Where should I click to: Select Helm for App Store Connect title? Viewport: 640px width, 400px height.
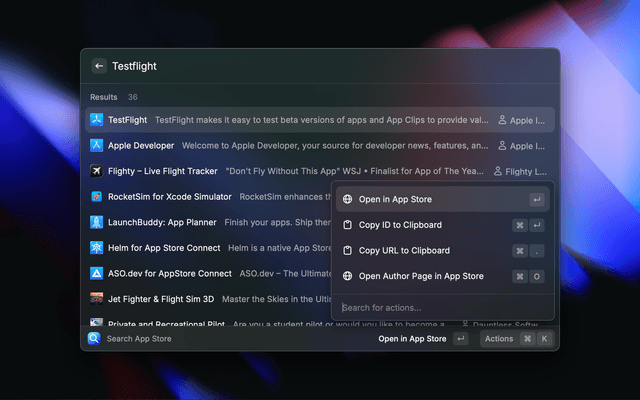point(164,248)
